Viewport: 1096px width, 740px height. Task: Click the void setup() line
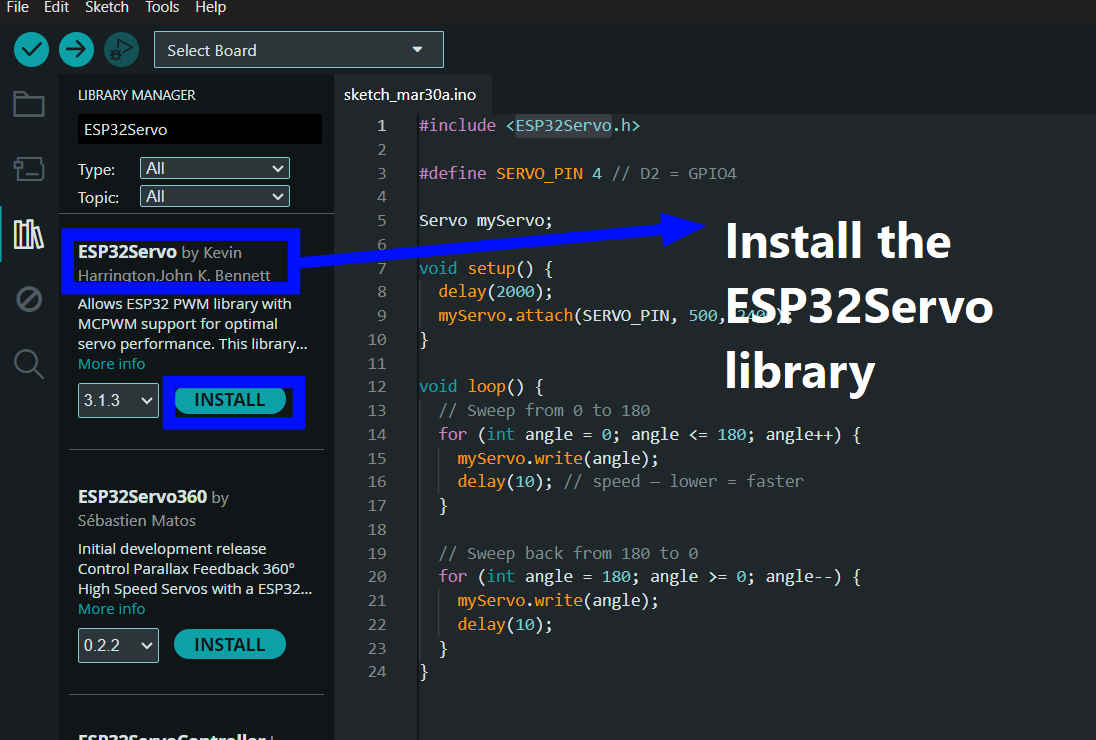[486, 268]
